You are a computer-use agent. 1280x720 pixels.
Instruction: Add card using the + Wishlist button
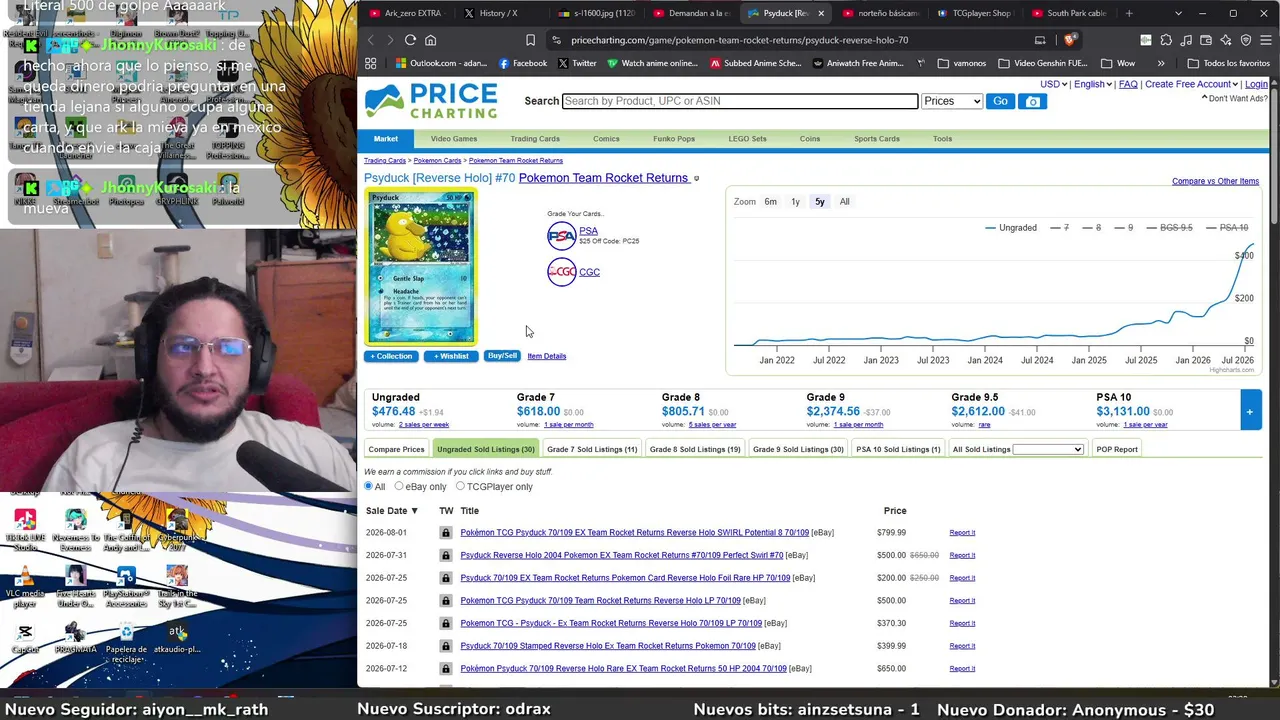pyautogui.click(x=450, y=356)
